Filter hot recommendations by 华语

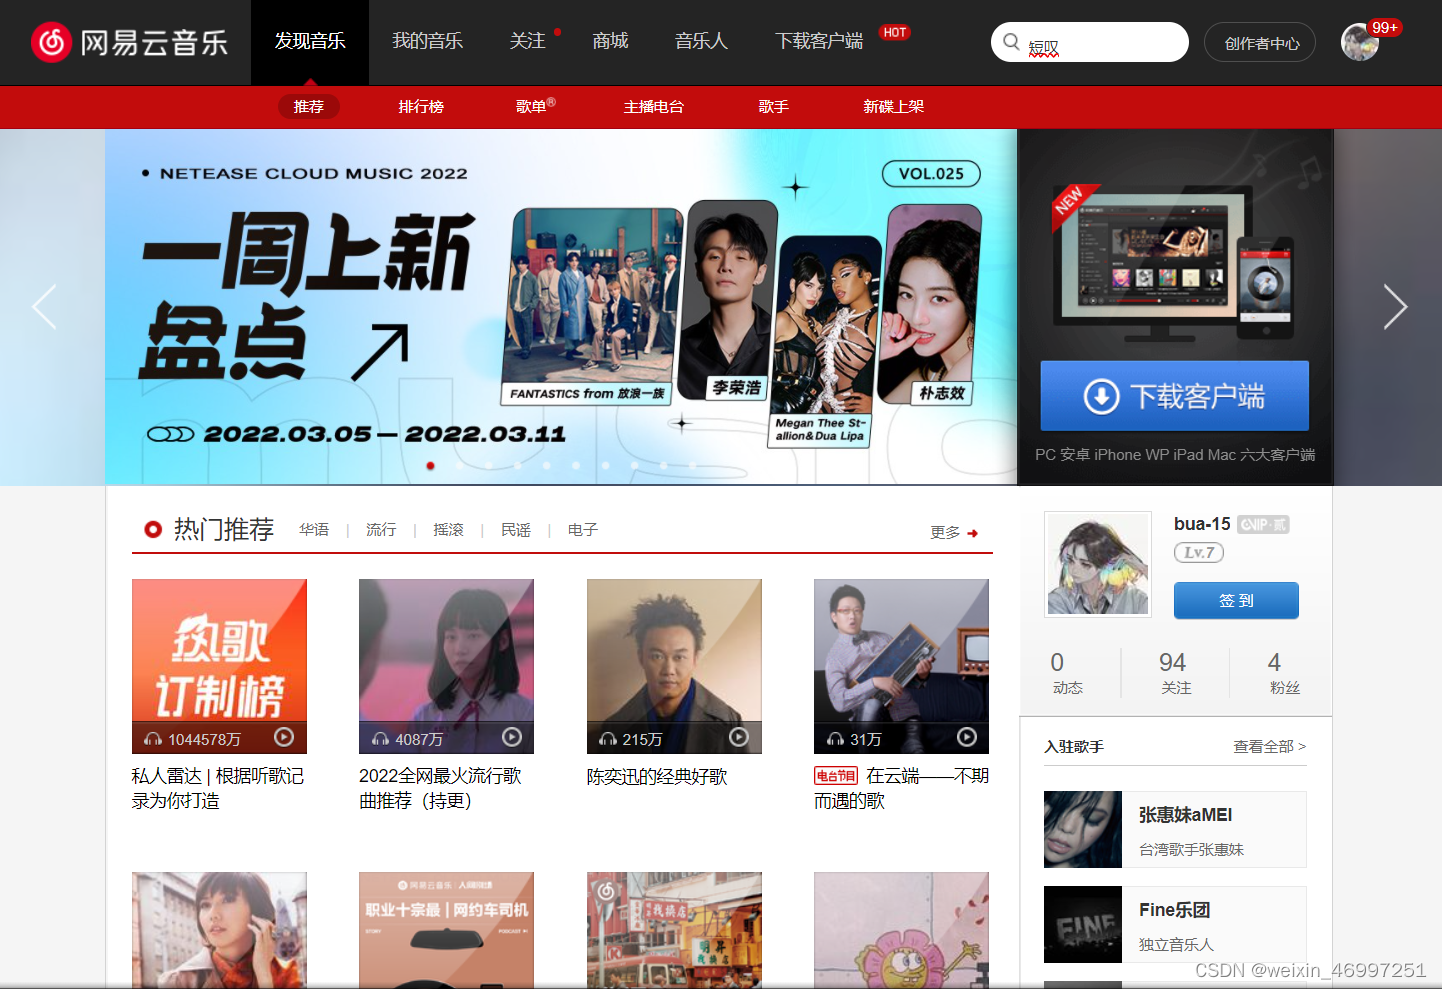point(314,530)
